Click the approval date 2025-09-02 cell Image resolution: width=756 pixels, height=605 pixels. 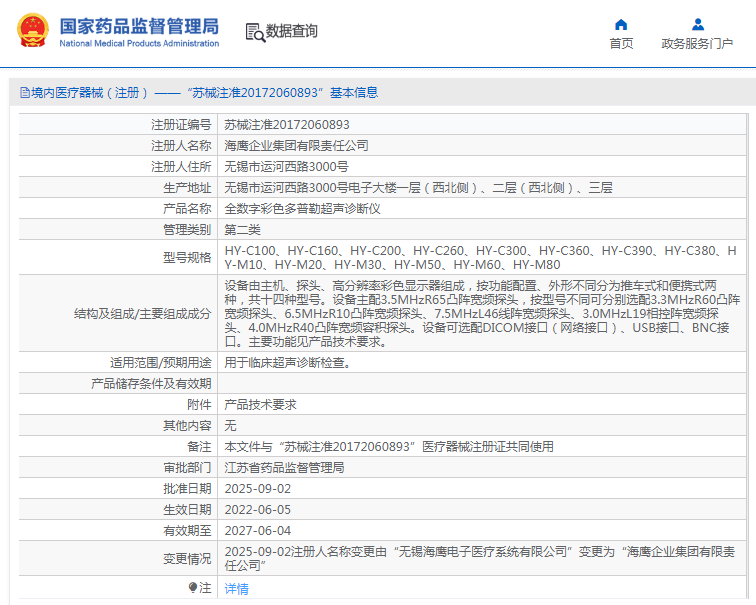tap(257, 488)
